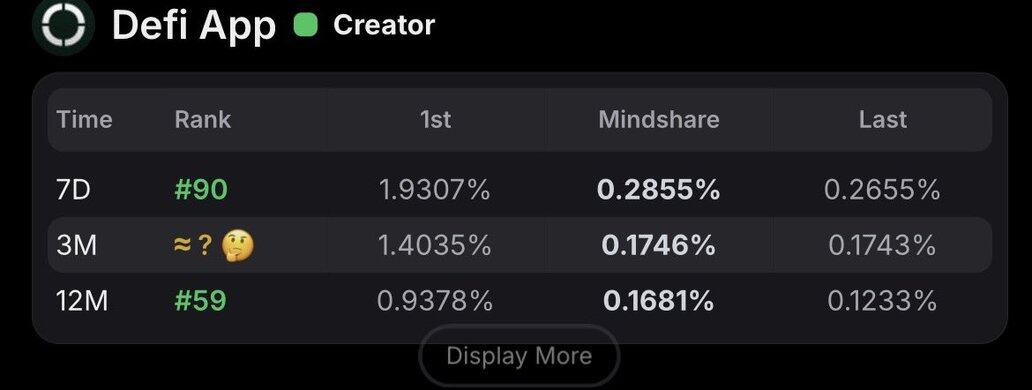The image size is (1032, 390).
Task: Click the Defi App circular logo icon
Action: pos(63,25)
